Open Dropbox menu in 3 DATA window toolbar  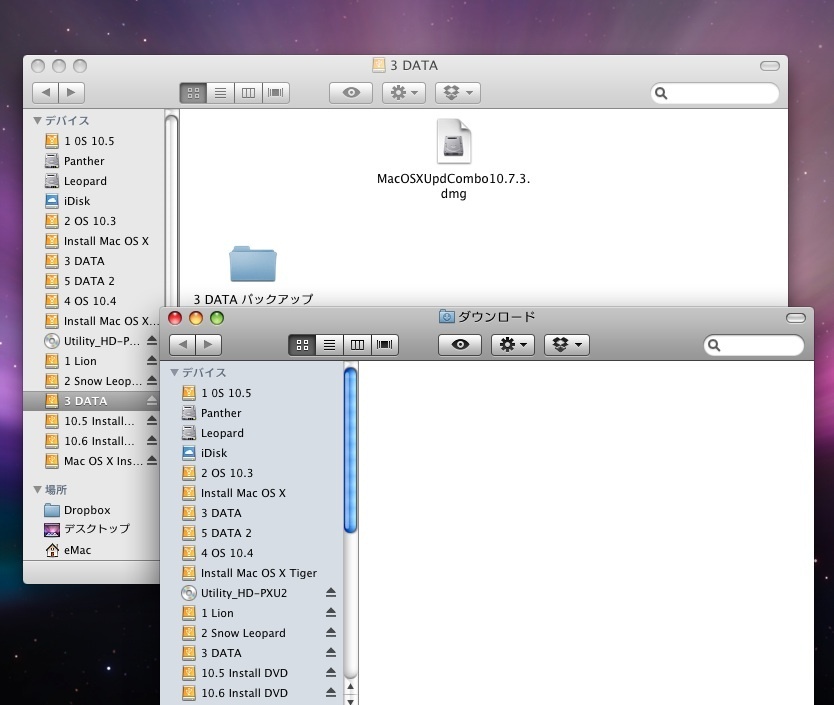[458, 93]
